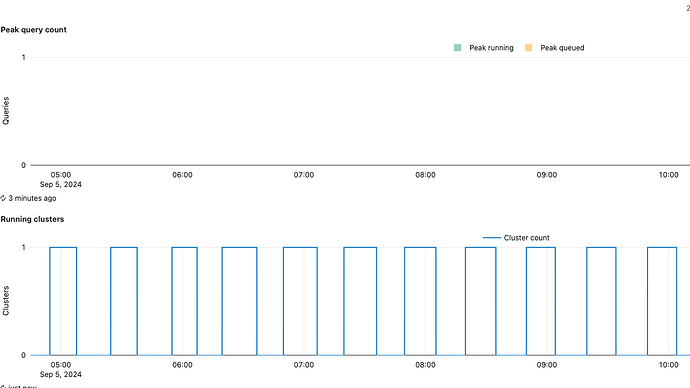Click the Cluster count legend entry
The image size is (690, 388).
coord(516,238)
